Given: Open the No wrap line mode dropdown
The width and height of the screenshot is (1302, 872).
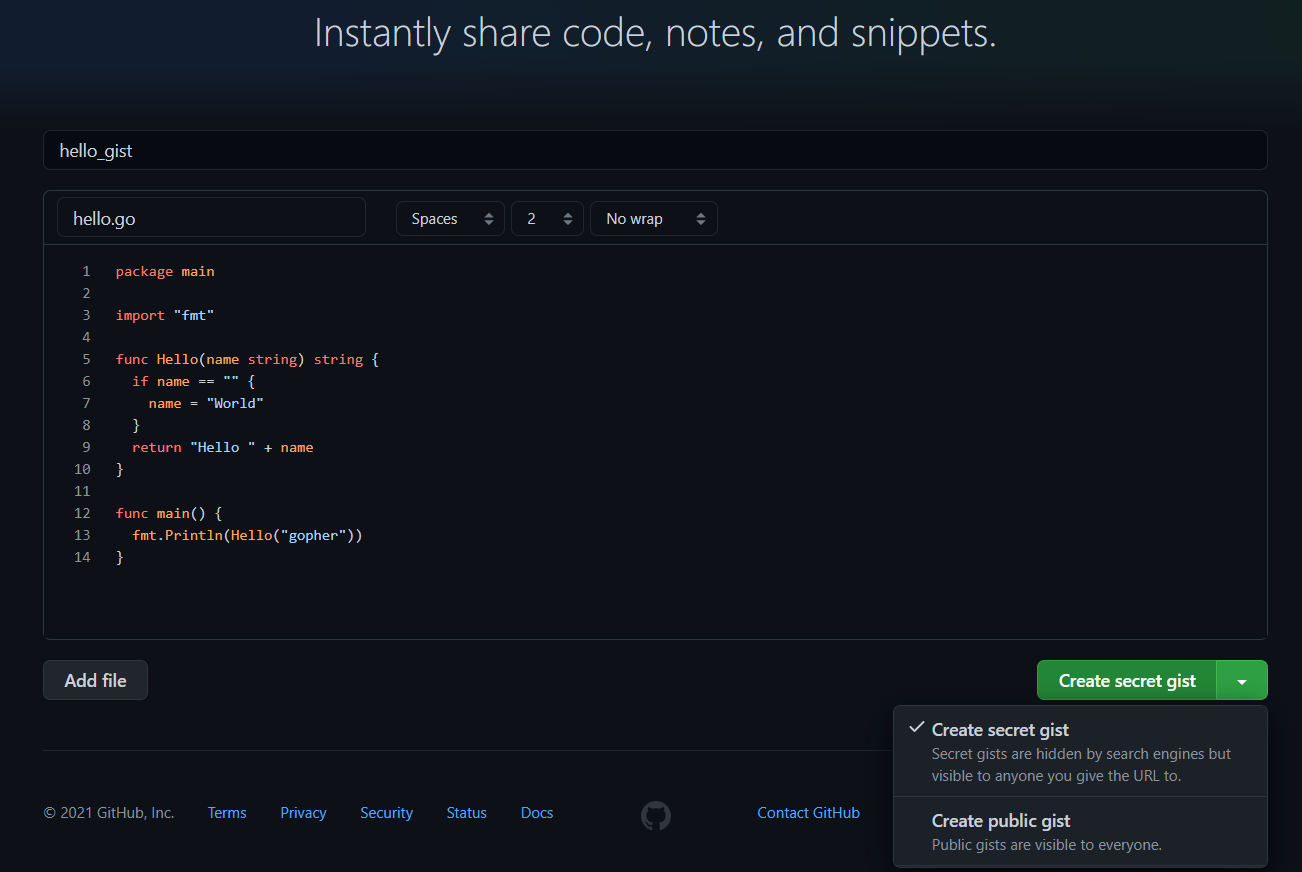Looking at the screenshot, I should click(x=654, y=219).
